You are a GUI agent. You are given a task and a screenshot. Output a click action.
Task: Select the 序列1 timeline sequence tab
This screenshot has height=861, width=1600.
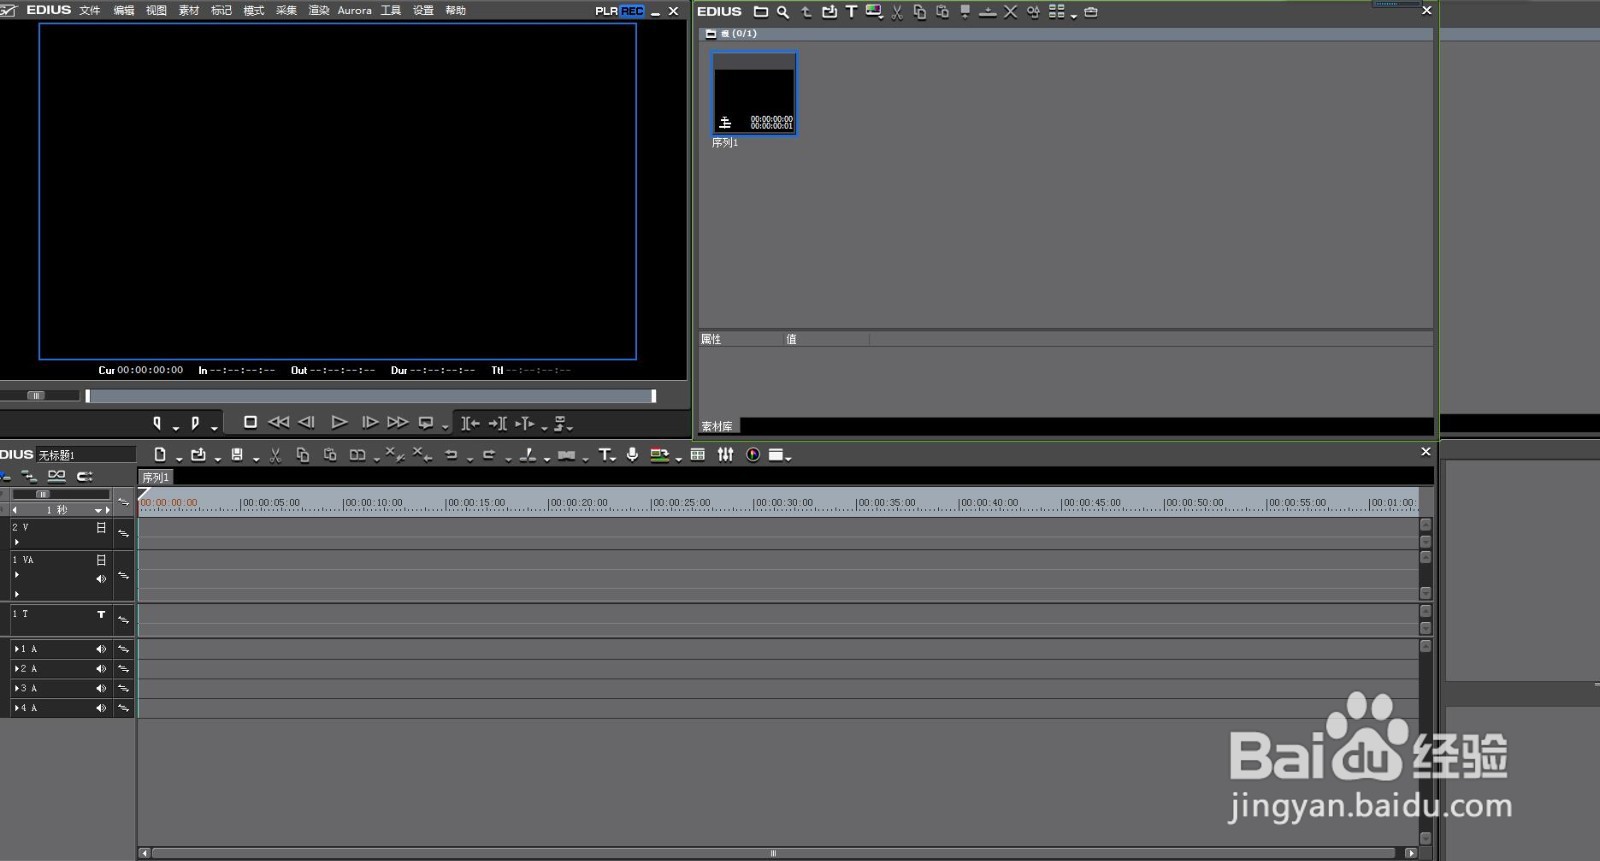coord(156,478)
